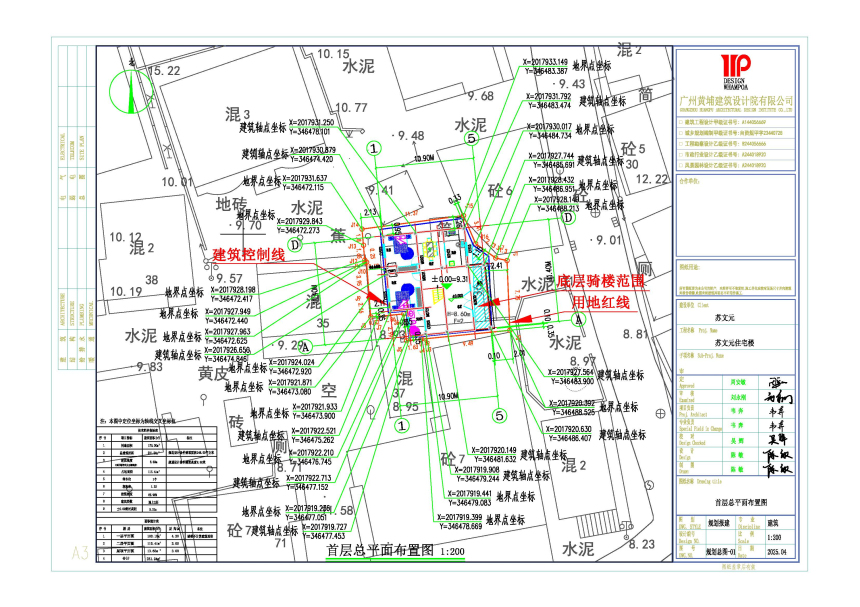Click the elevation value 15.22
Image resolution: width=860 pixels, height=607 pixels.
click(x=164, y=71)
